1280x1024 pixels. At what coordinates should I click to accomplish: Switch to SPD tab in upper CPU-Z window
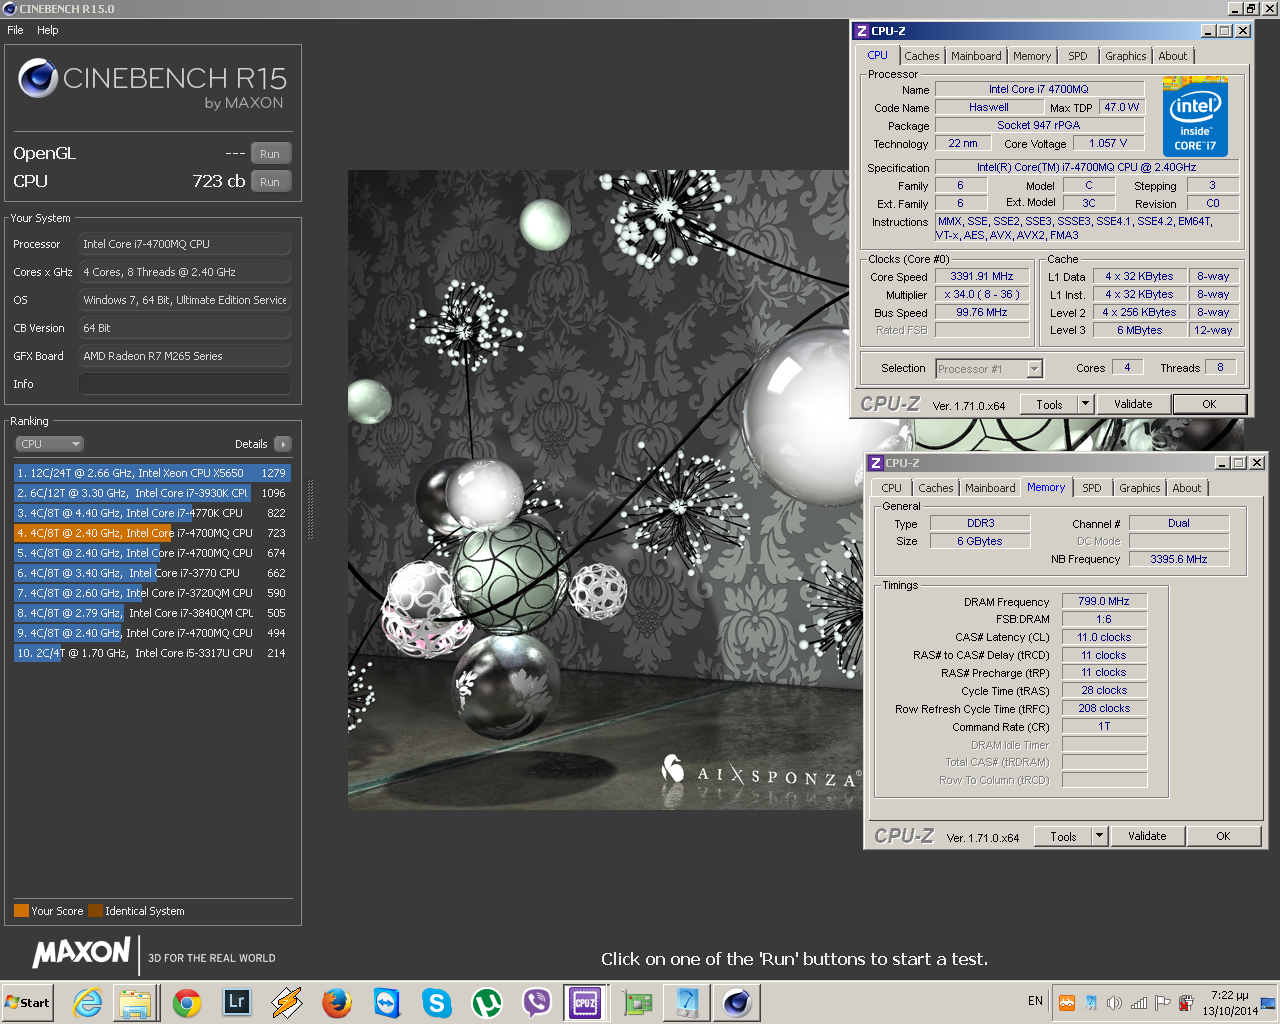point(1077,56)
